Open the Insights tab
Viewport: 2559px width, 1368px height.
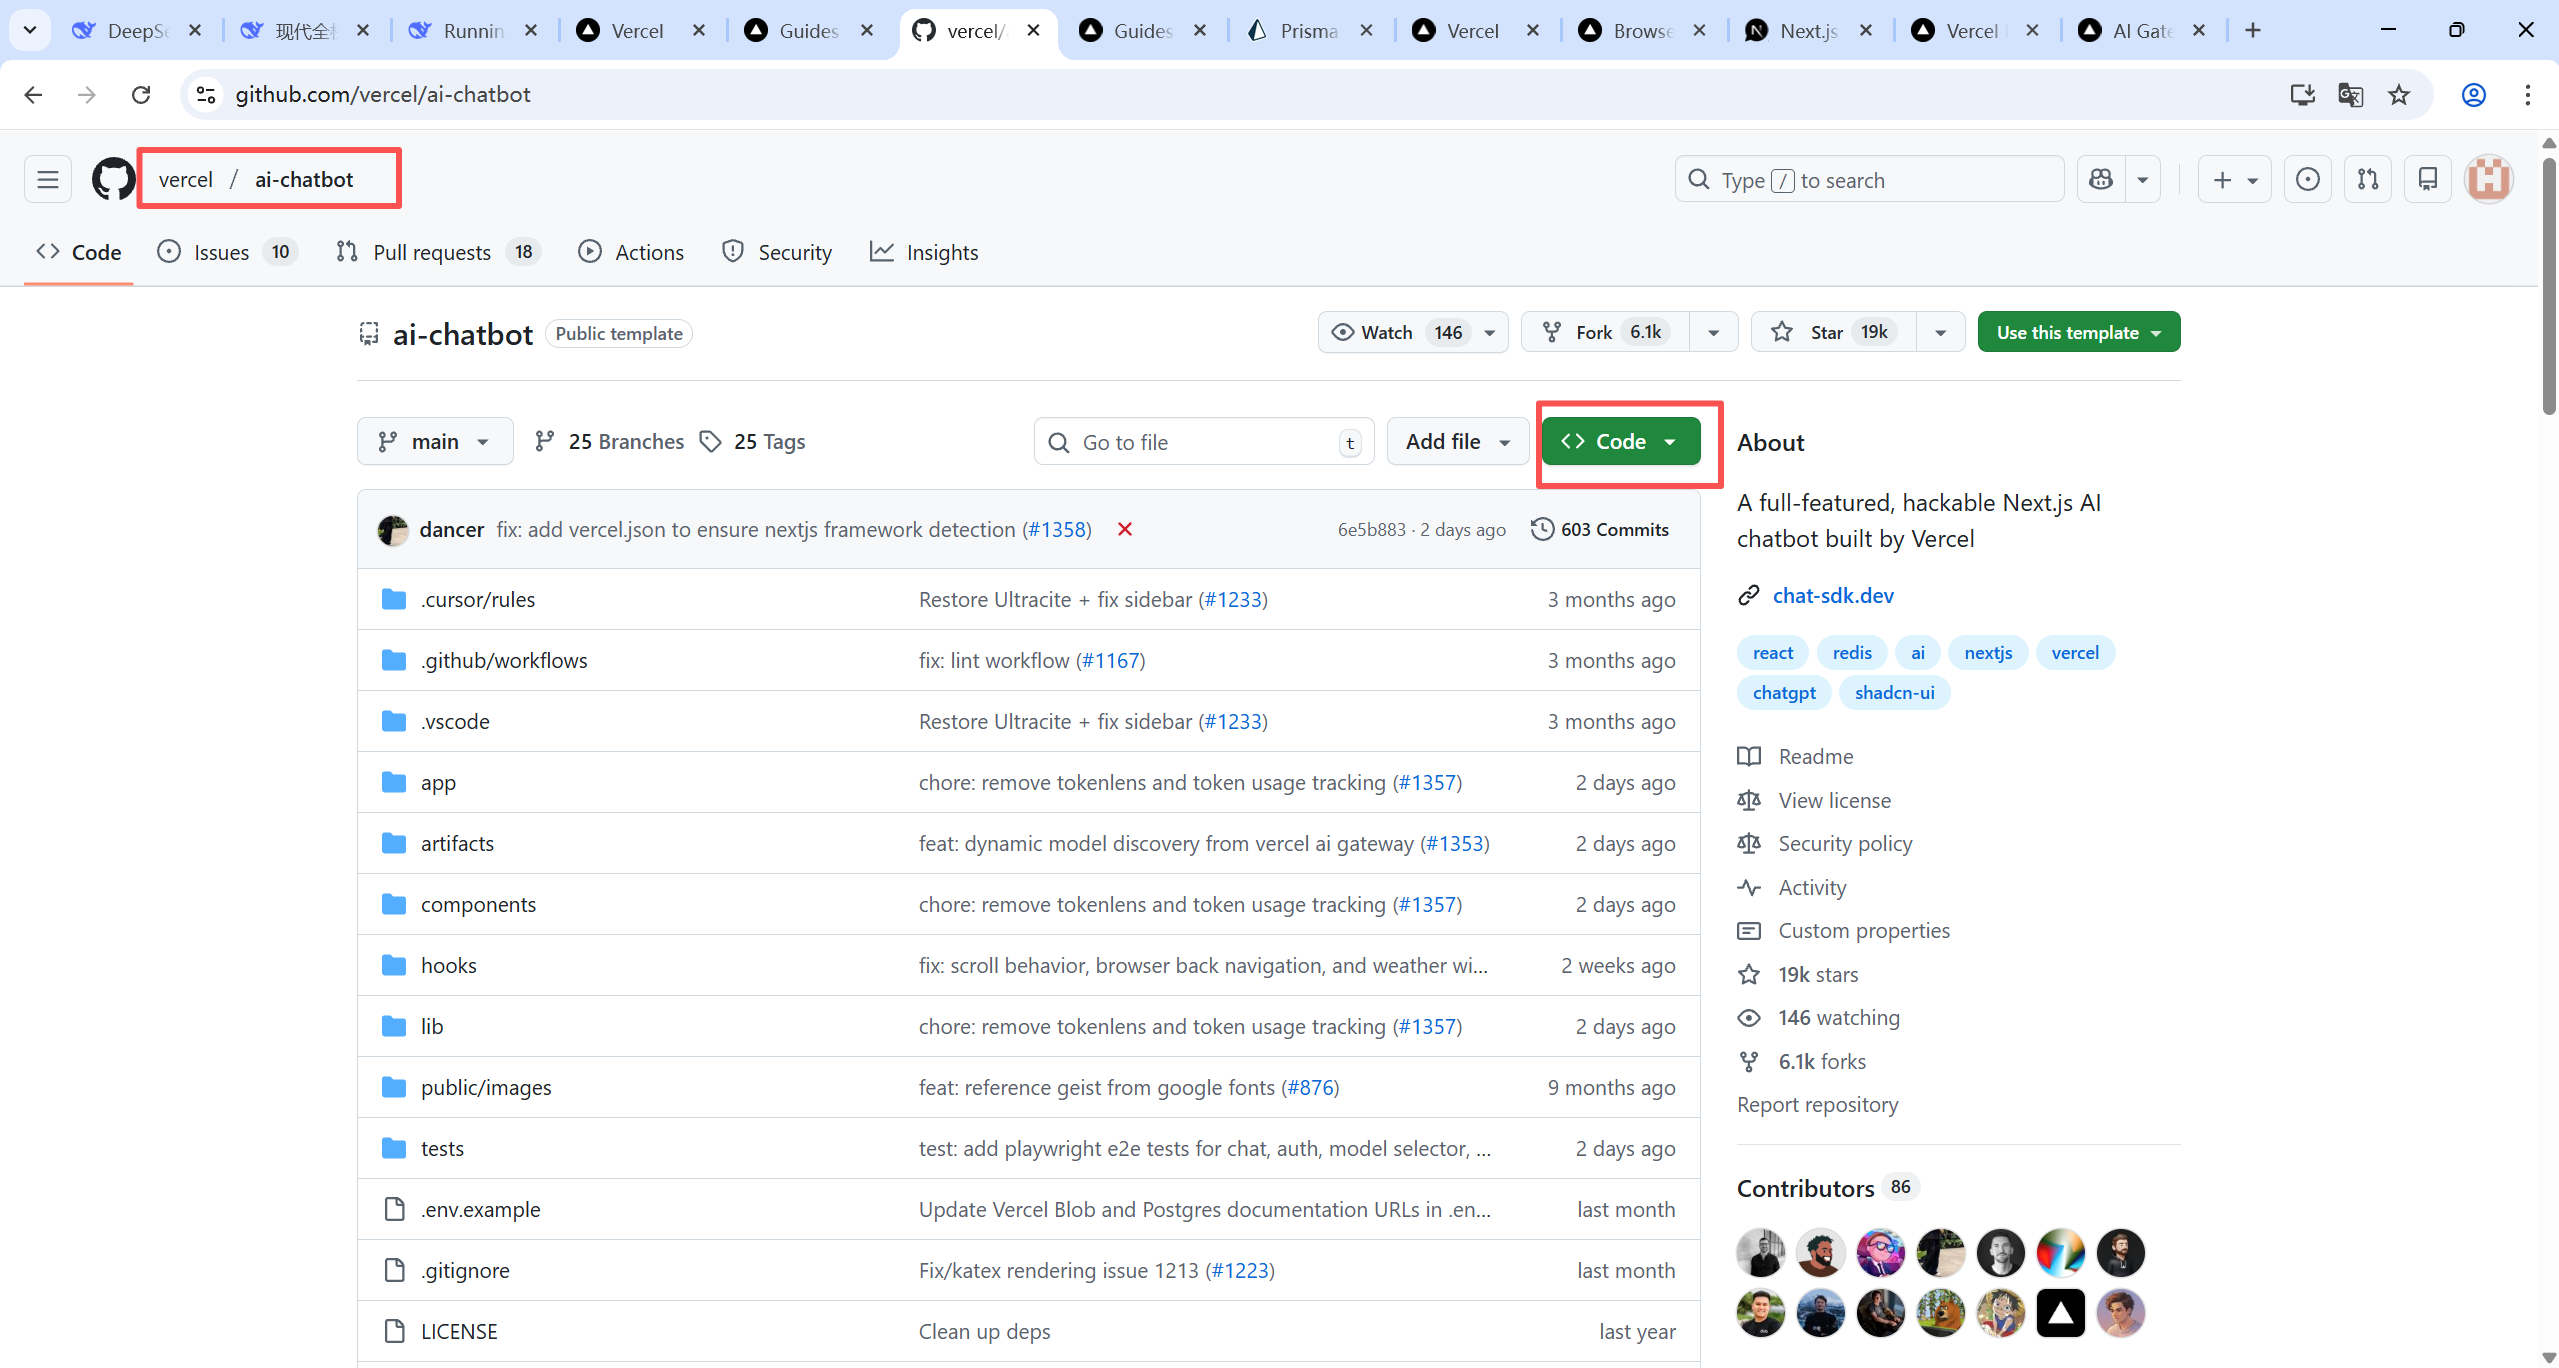coord(924,252)
